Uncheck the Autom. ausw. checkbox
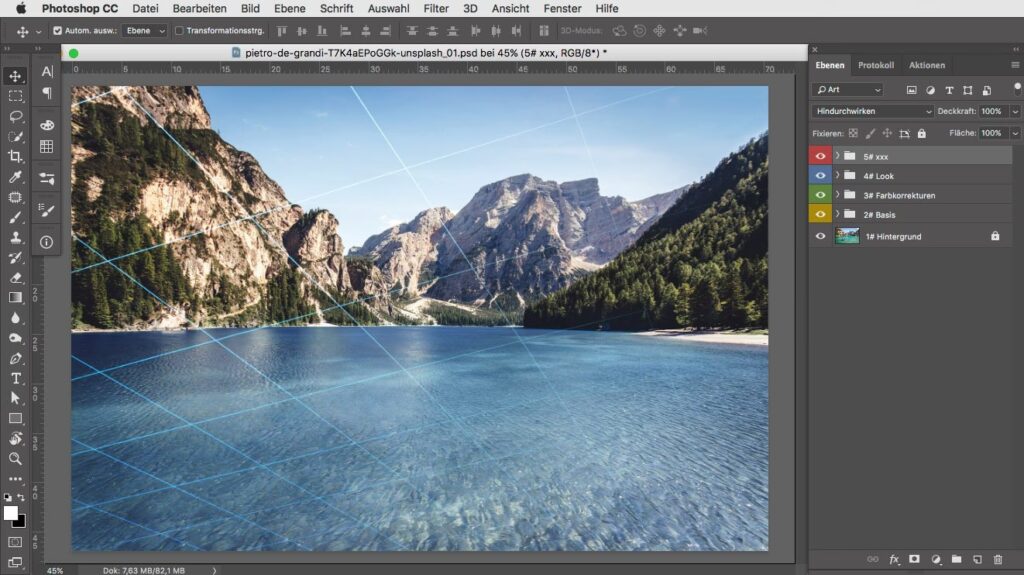 (57, 31)
